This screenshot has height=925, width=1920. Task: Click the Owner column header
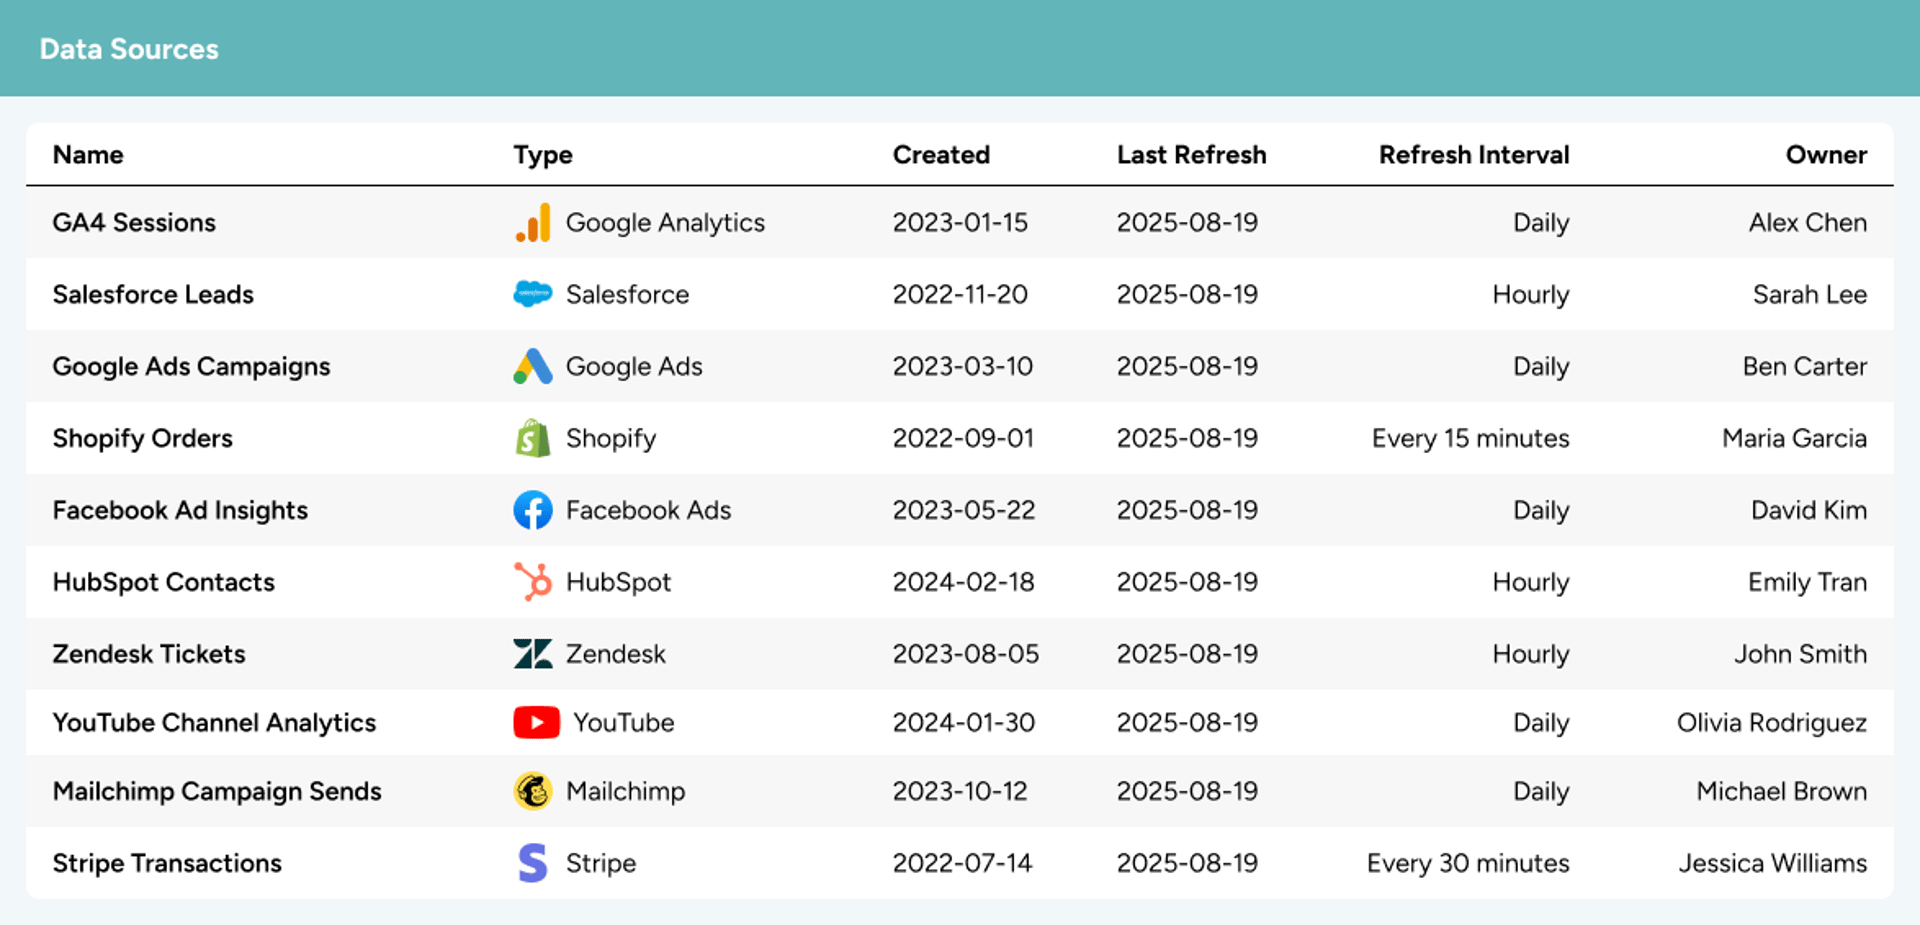[1825, 155]
